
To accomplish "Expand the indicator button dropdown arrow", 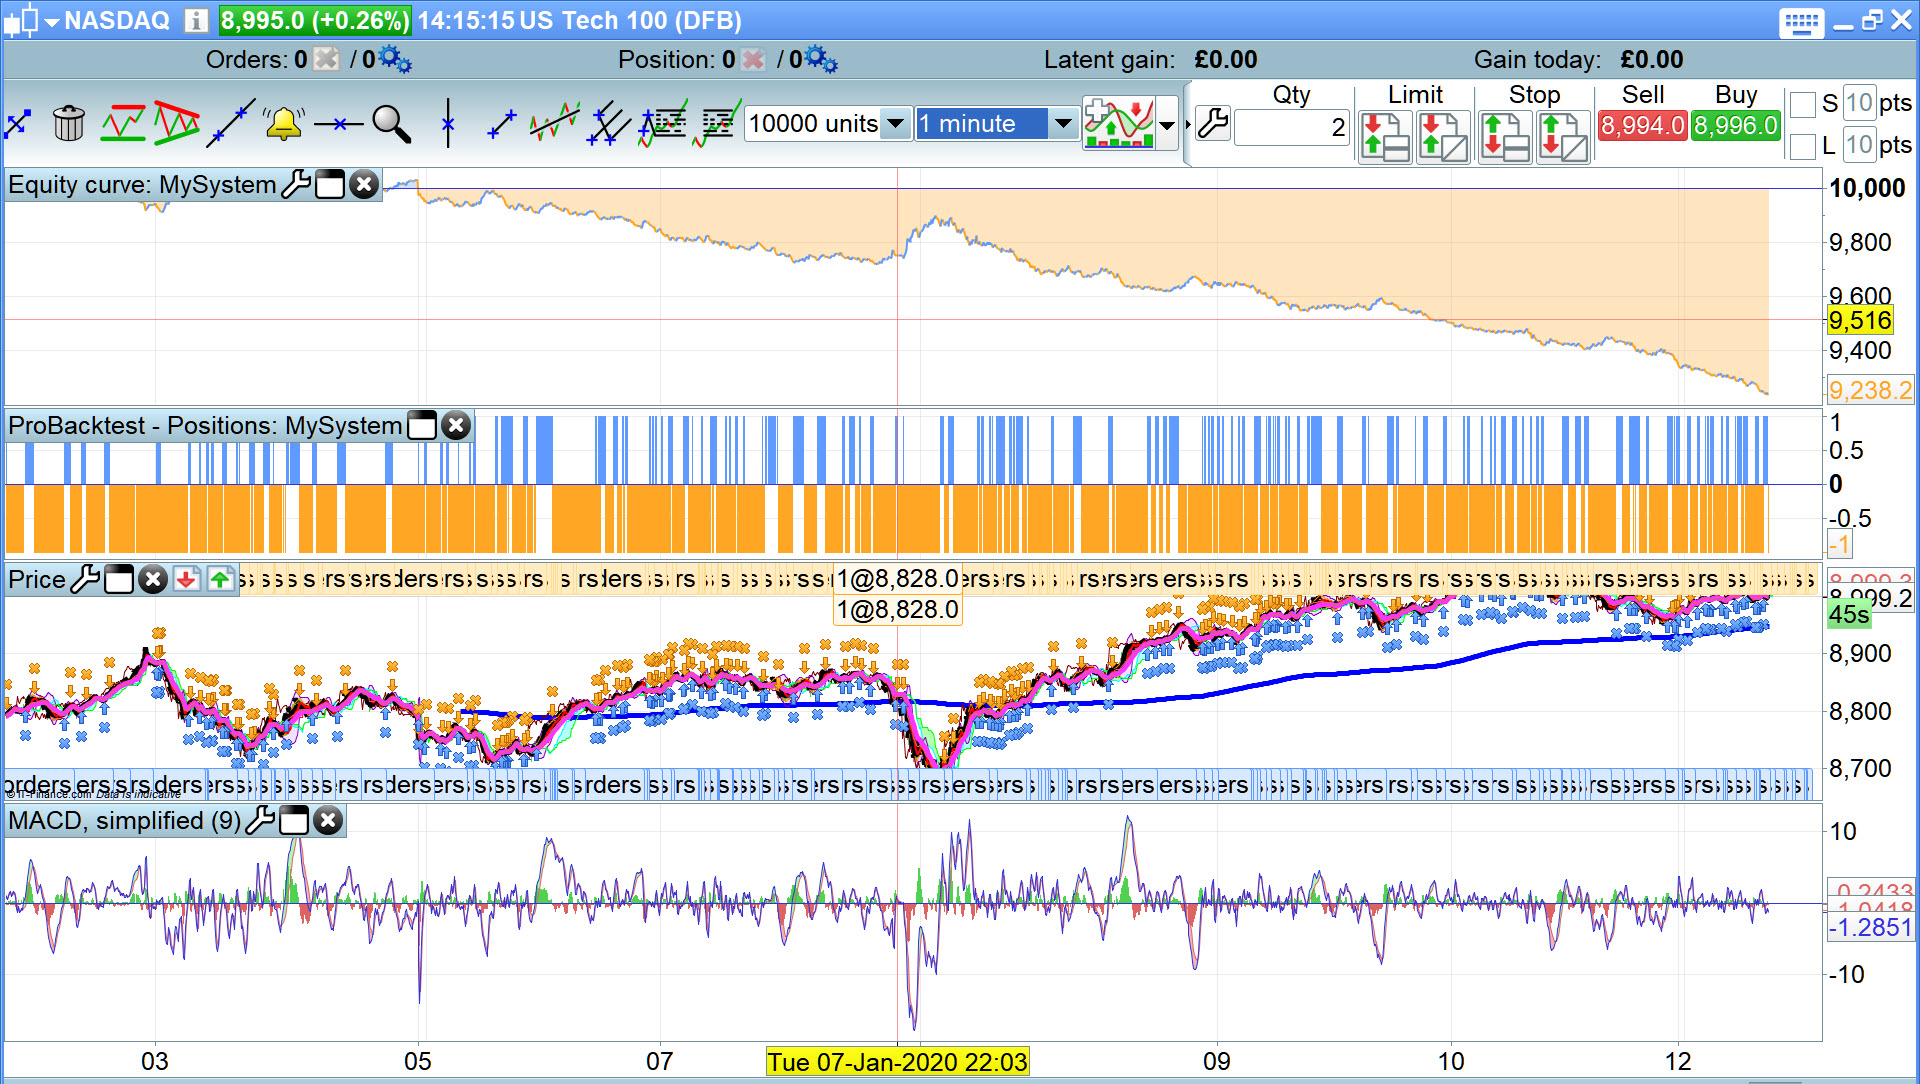I will click(x=1167, y=125).
